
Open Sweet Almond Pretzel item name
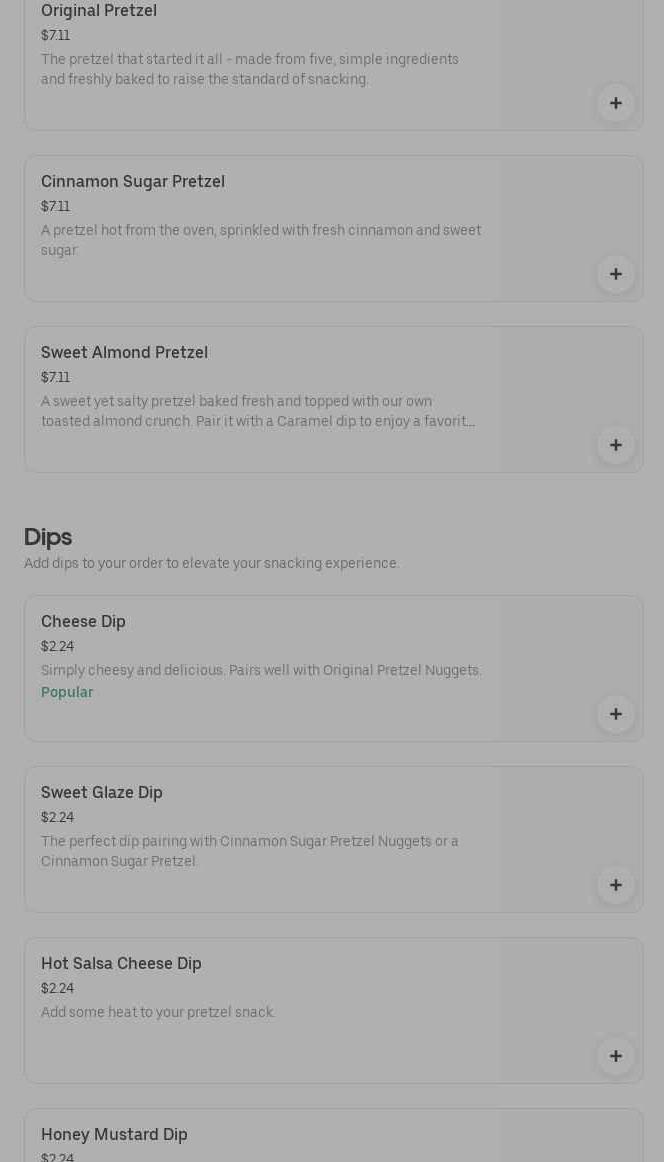[x=124, y=353]
